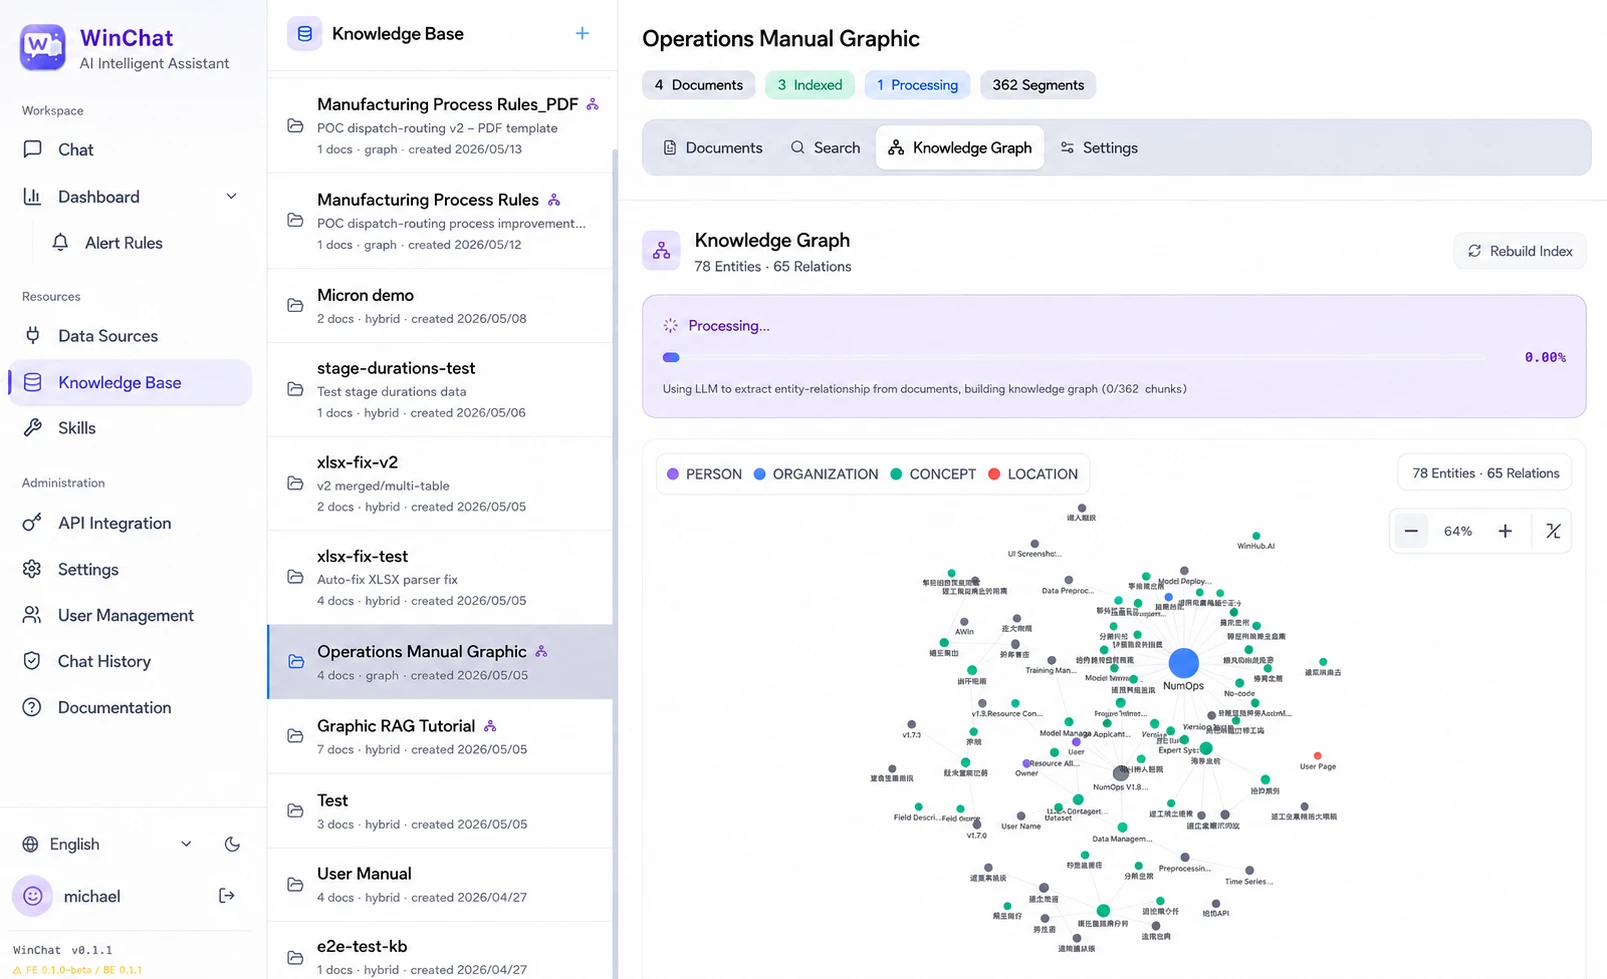
Task: Add a new knowledge base with plus
Action: pos(582,34)
